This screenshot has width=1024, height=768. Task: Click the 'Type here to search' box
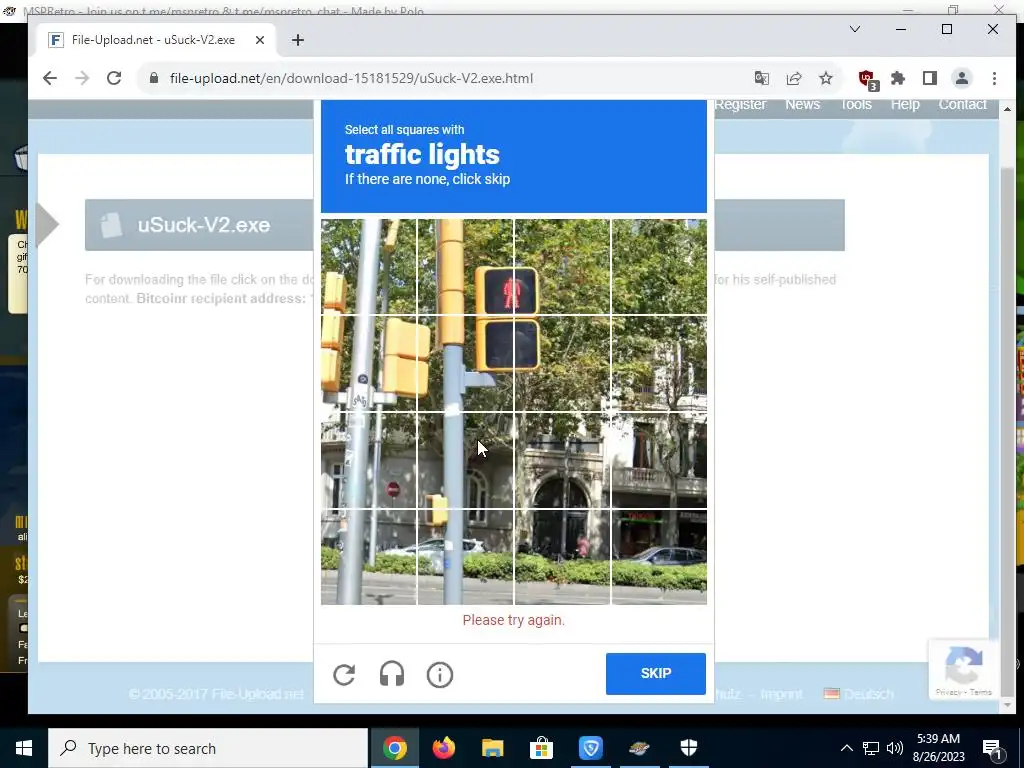[x=208, y=748]
